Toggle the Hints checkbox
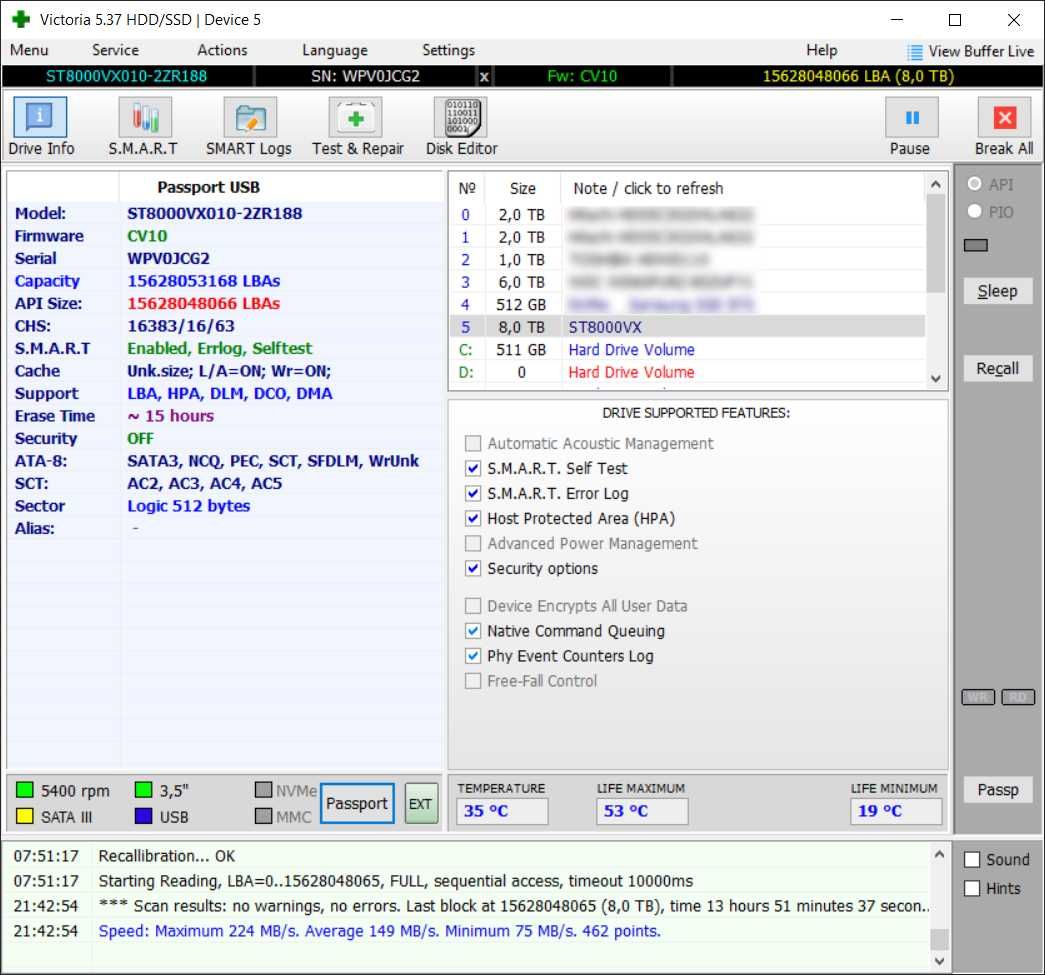This screenshot has height=975, width=1045. coord(972,888)
